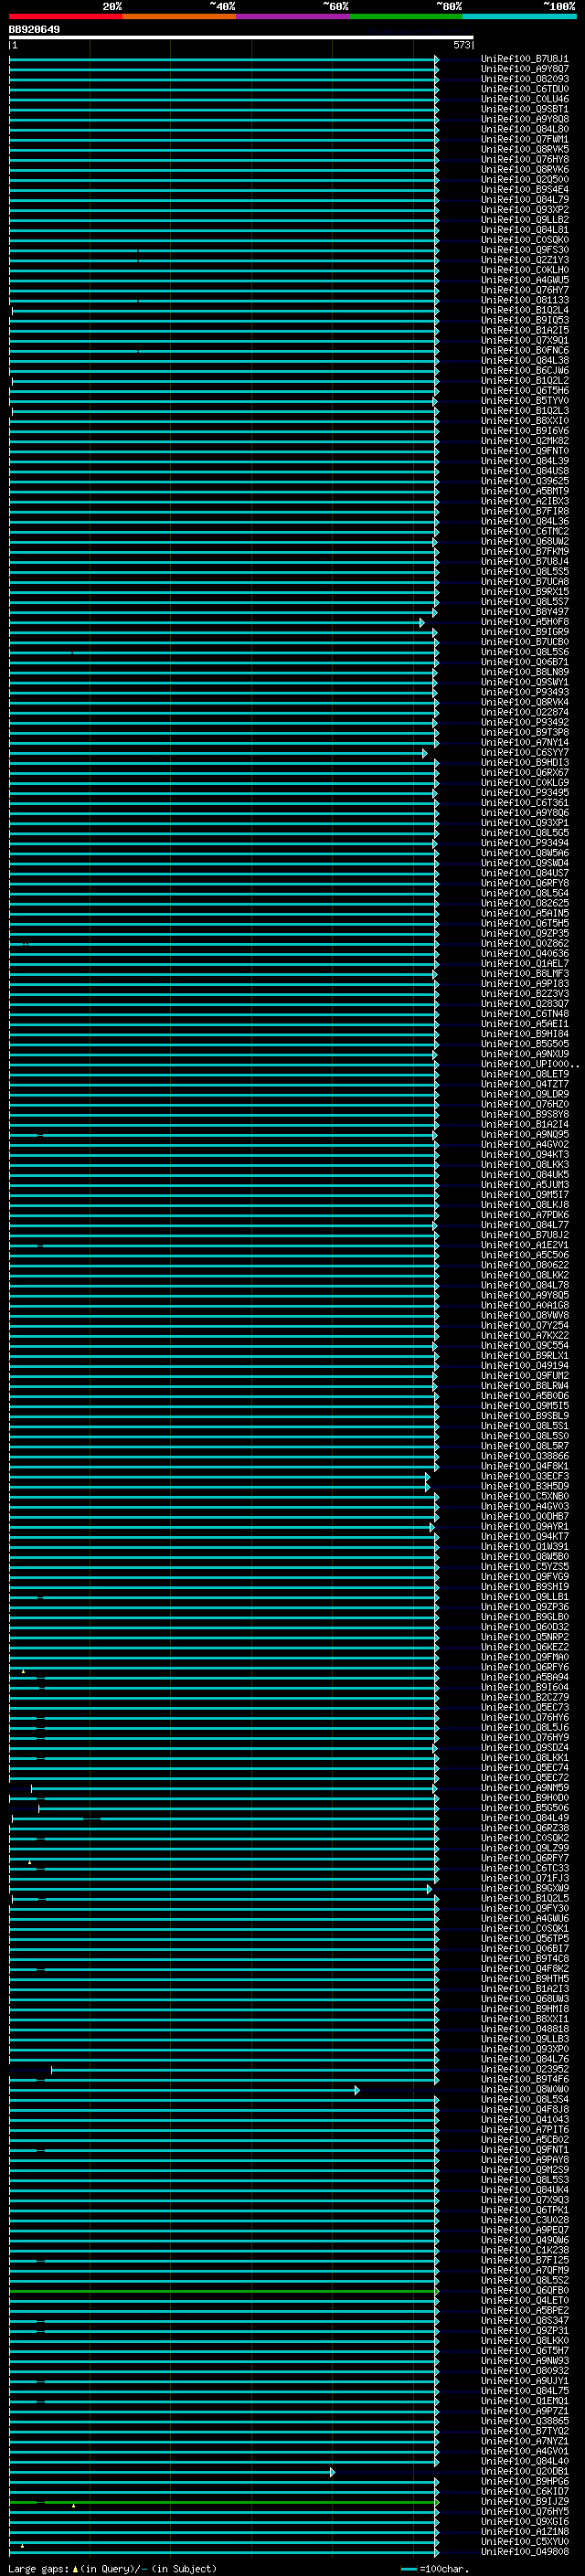Select hit UniRef100_B5G505
Image resolution: width=585 pixels, height=2576 pixels.
click(x=525, y=1043)
